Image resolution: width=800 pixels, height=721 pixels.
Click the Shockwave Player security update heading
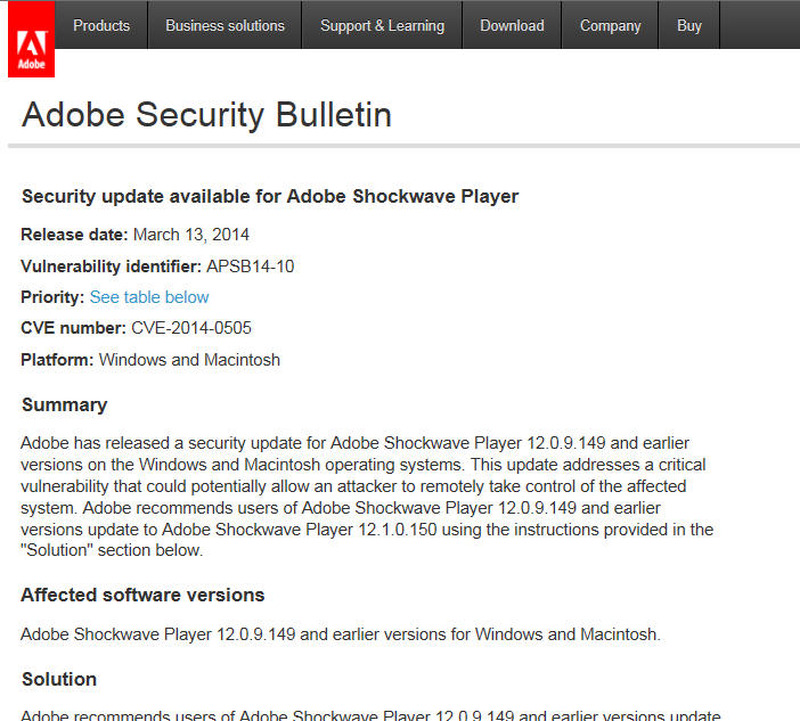(x=270, y=196)
